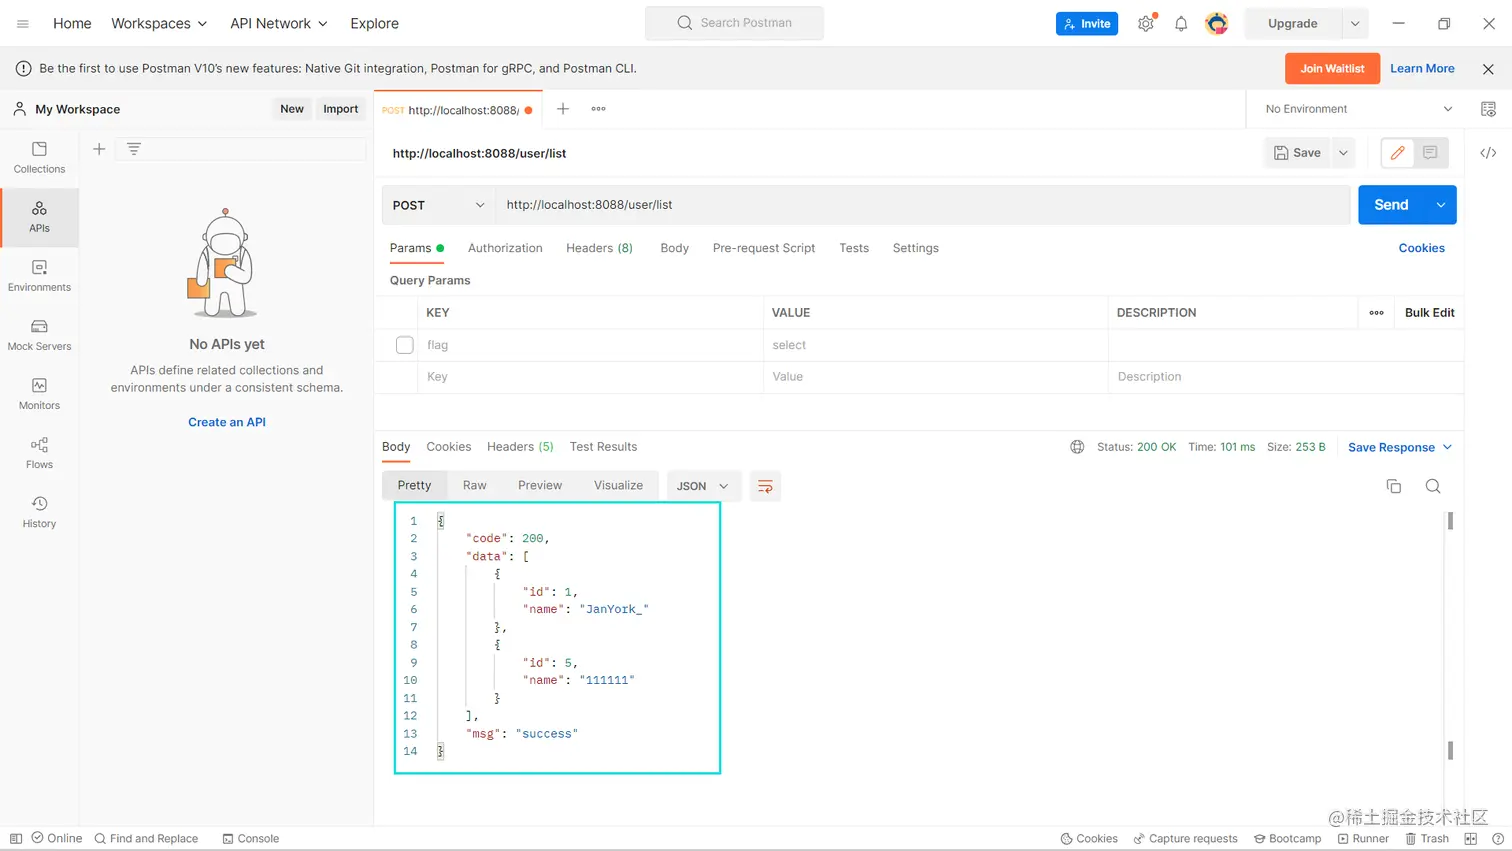Open the hamburger menu icon
This screenshot has width=1512, height=851.
click(x=22, y=23)
